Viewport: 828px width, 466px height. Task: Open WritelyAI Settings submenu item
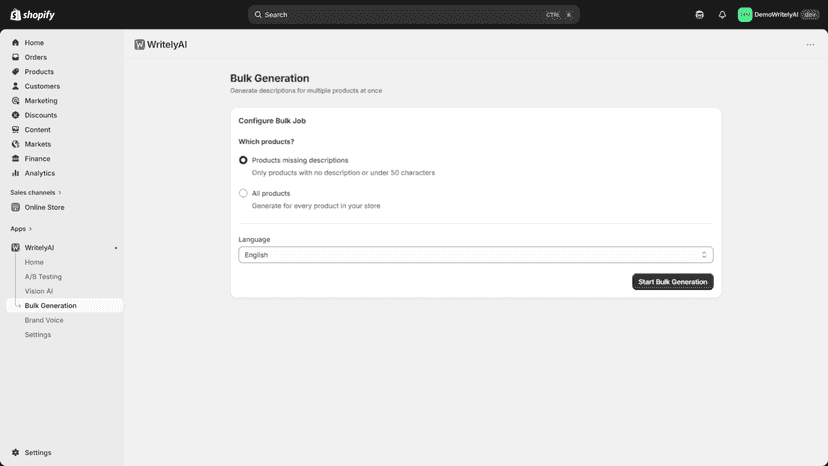(x=37, y=335)
